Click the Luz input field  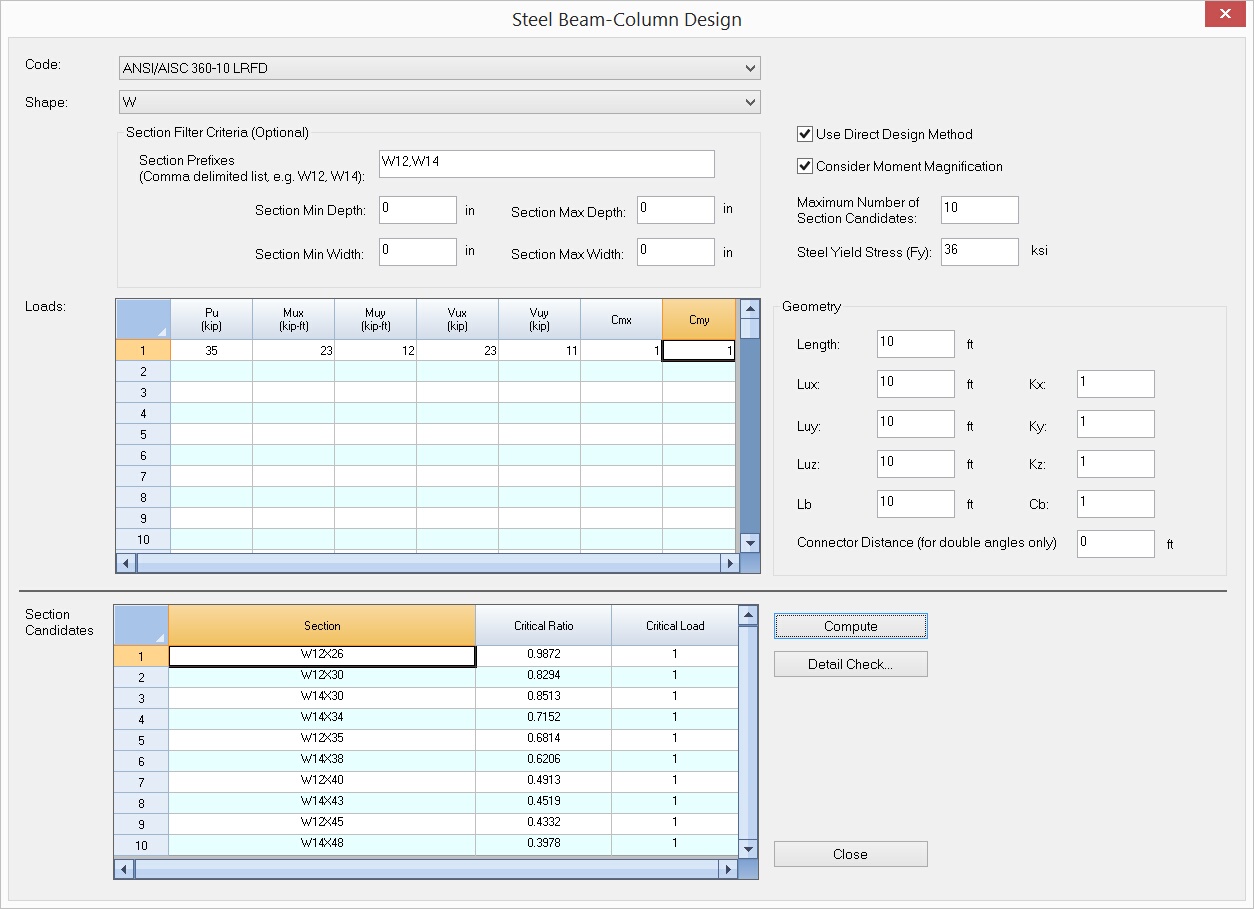916,464
